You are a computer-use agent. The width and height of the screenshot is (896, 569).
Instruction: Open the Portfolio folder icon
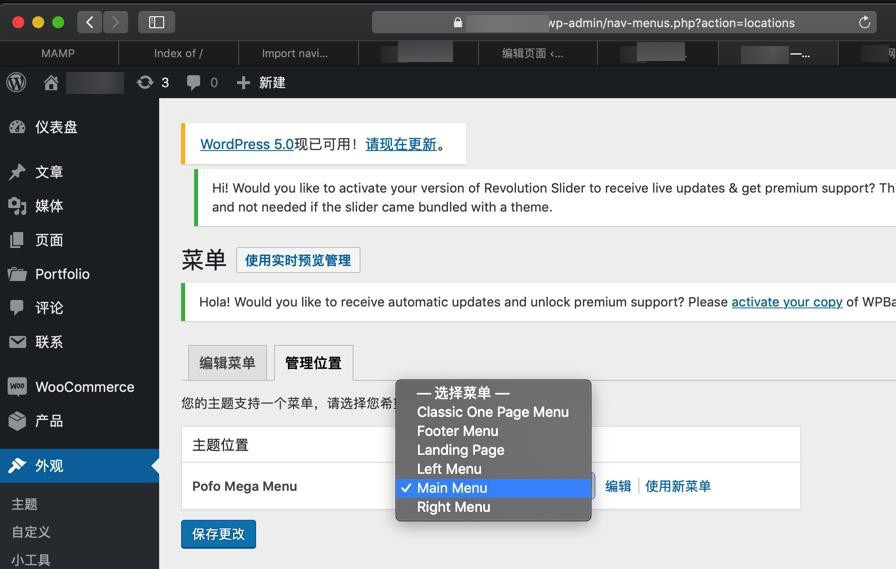pyautogui.click(x=17, y=274)
